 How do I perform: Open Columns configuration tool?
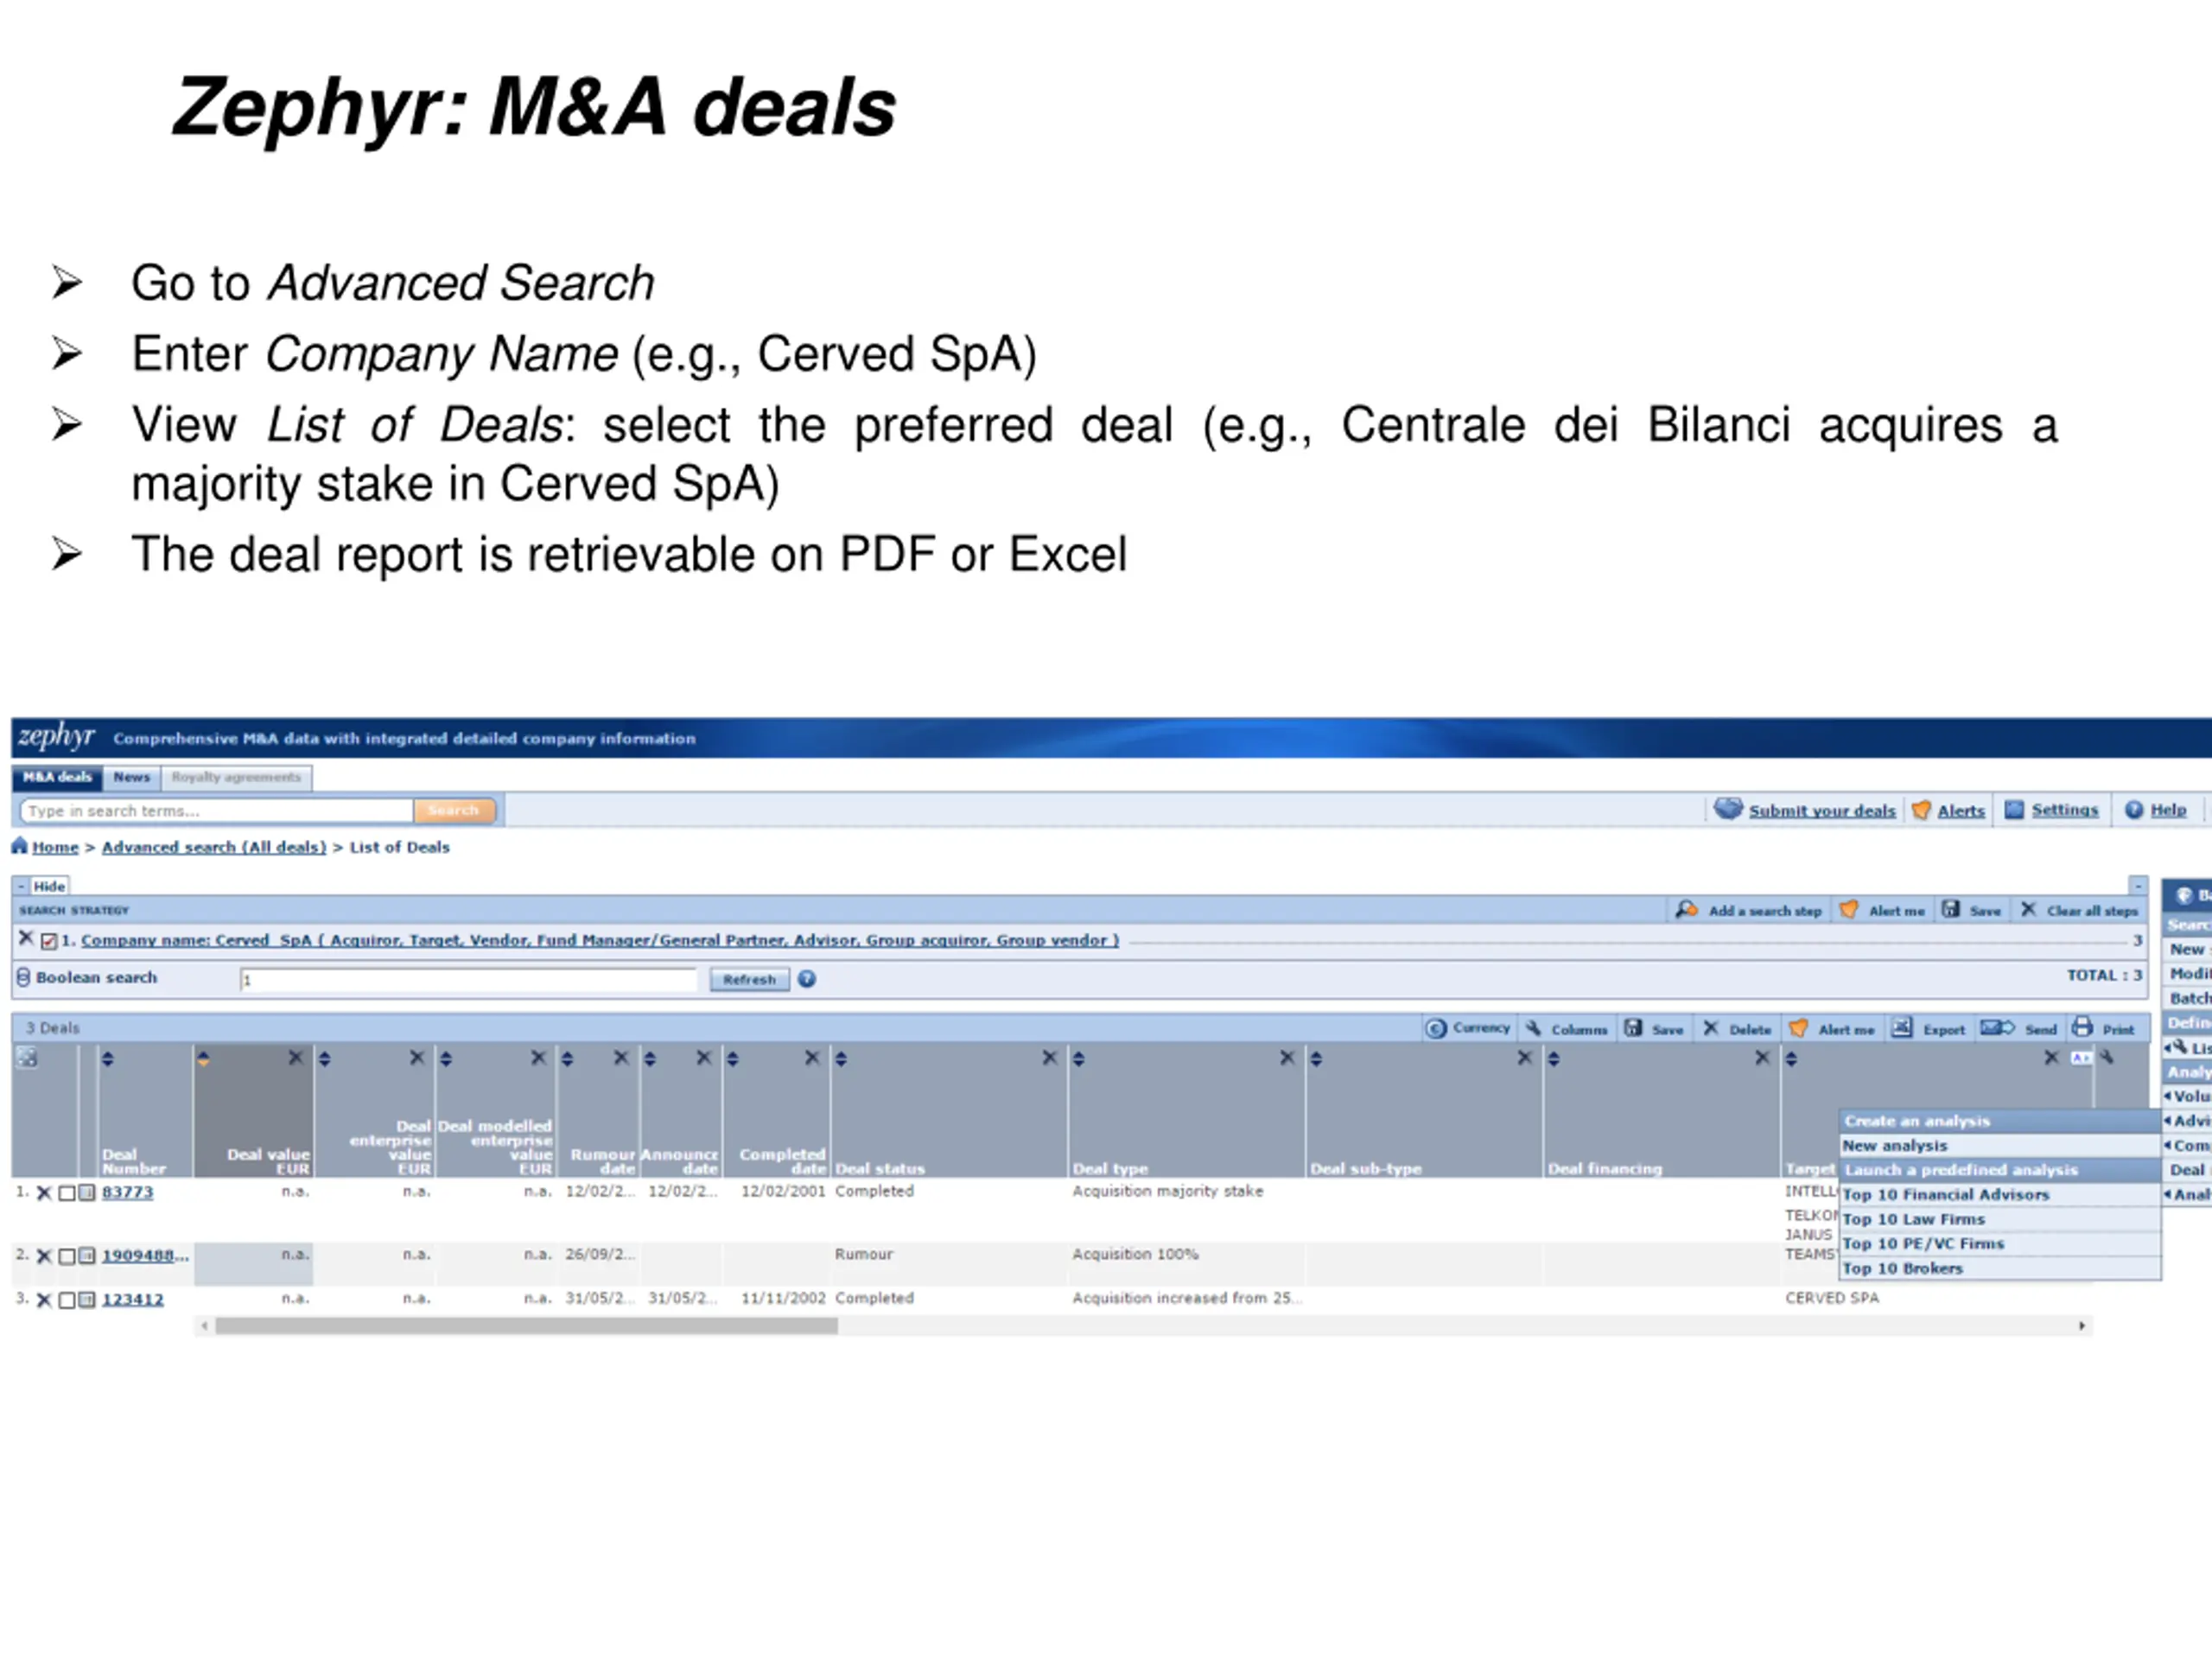click(1566, 1028)
